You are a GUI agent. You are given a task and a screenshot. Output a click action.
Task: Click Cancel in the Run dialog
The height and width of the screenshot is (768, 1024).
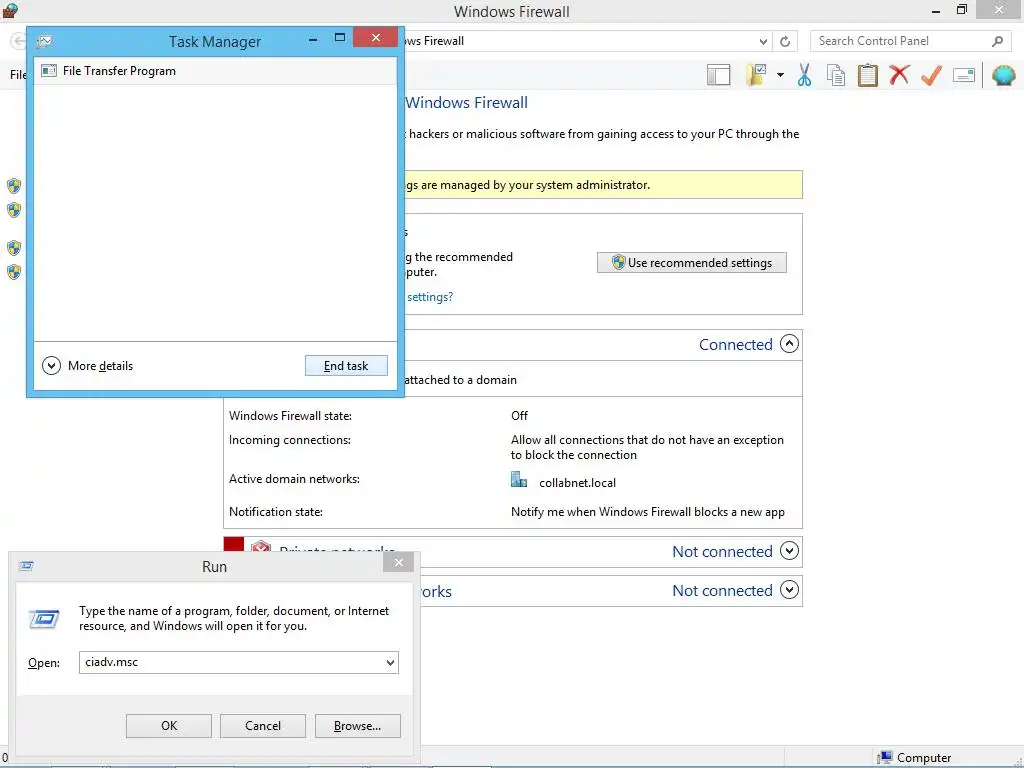[263, 726]
